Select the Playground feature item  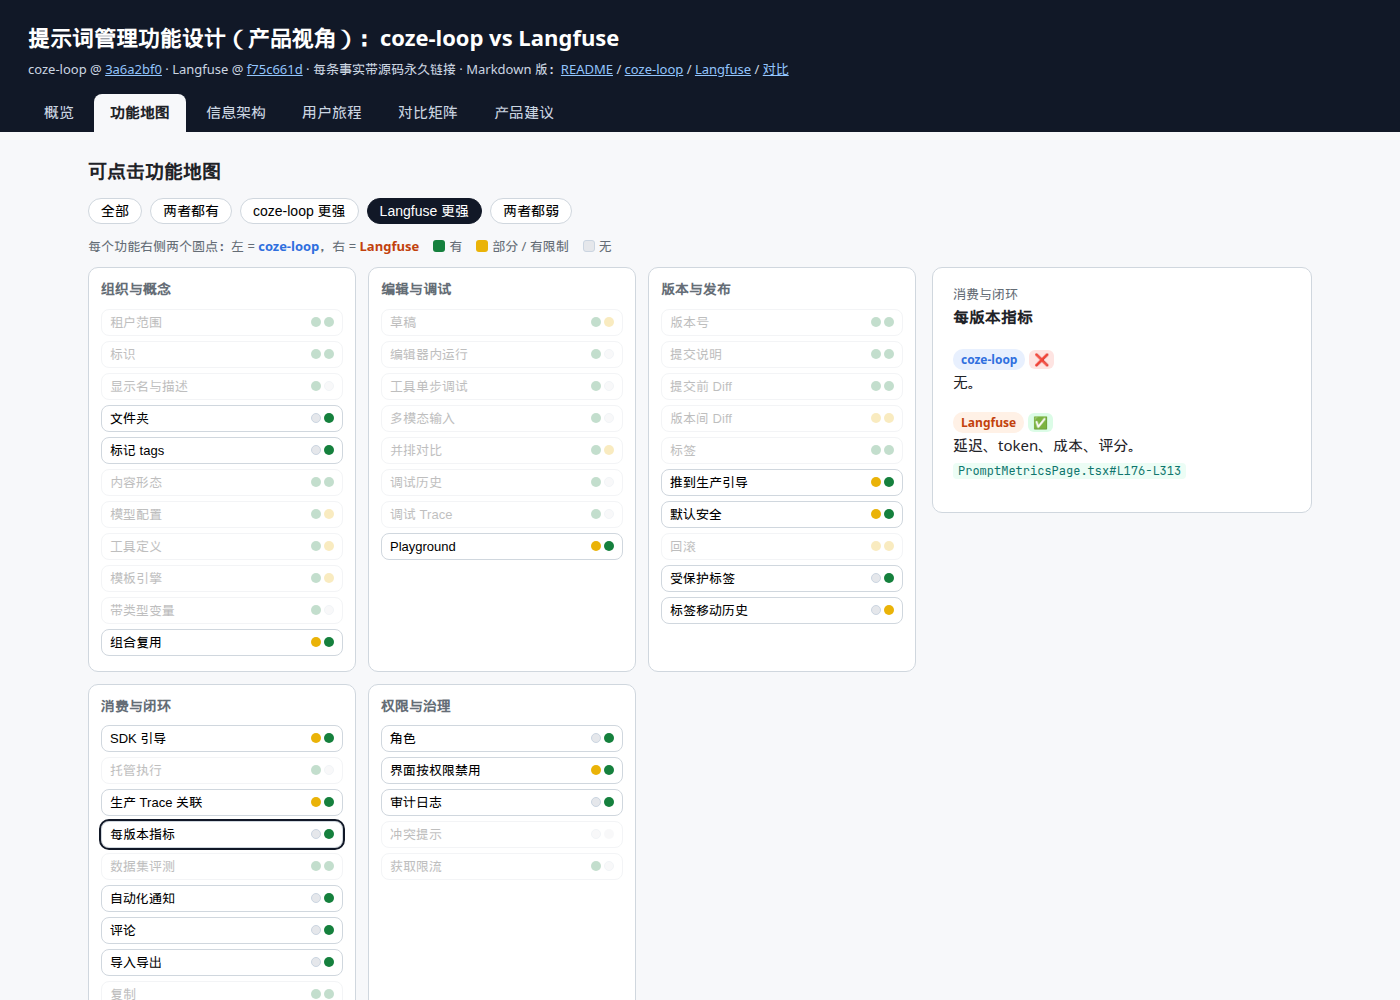502,546
